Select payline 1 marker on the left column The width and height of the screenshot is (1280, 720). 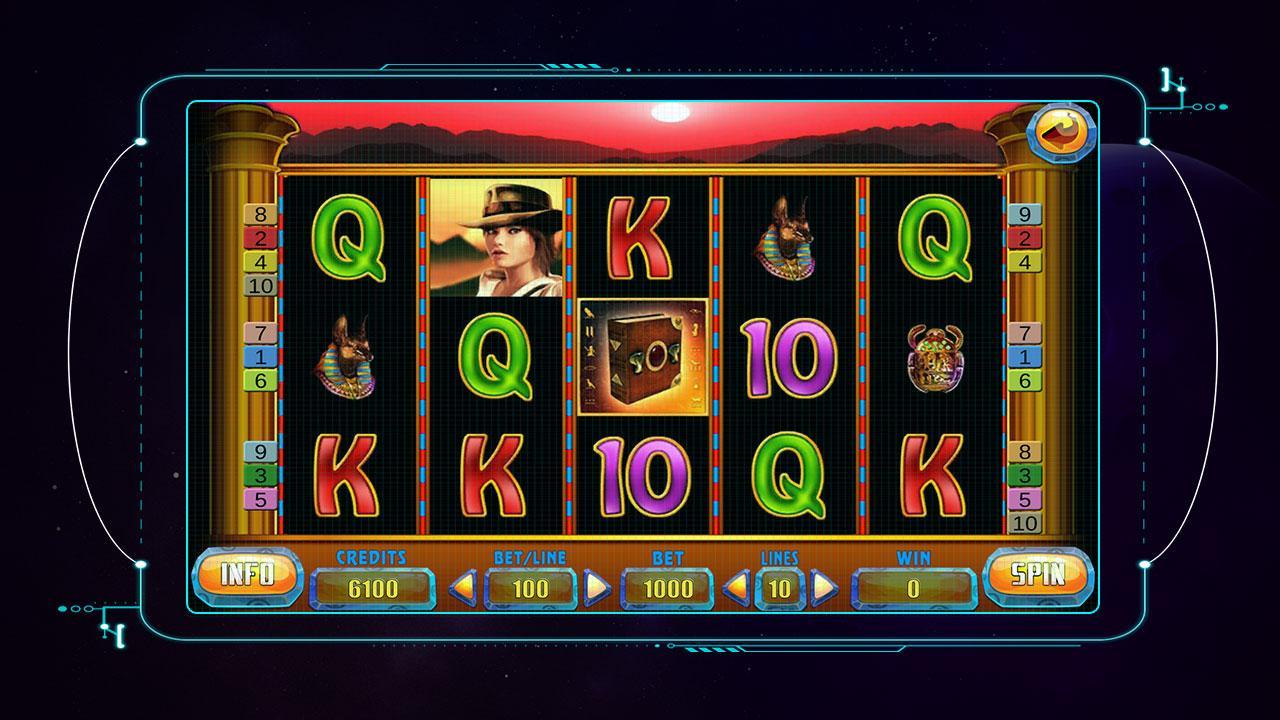pyautogui.click(x=261, y=357)
